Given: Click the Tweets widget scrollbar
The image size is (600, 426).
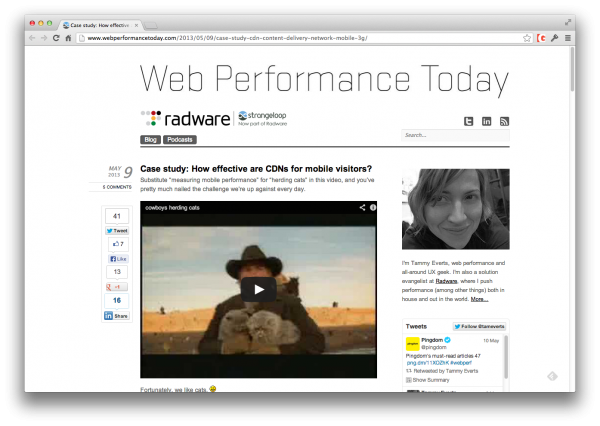Looking at the screenshot, I should click(506, 357).
